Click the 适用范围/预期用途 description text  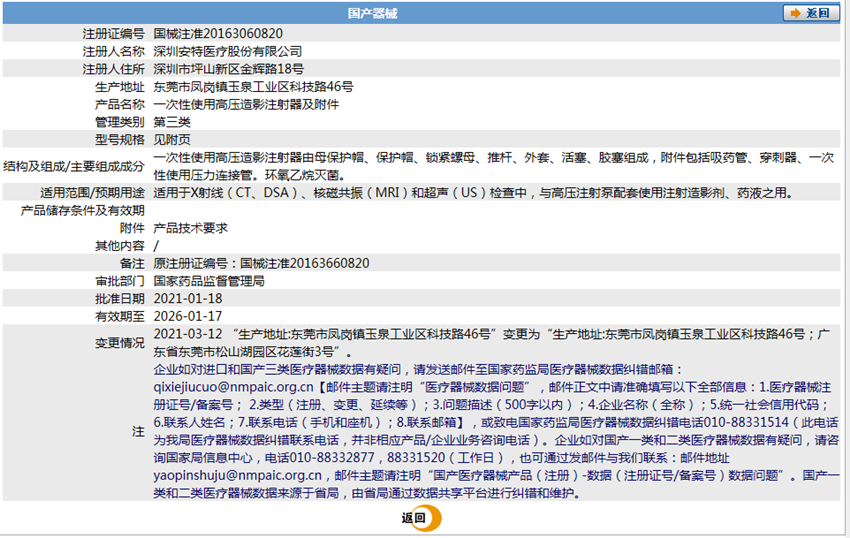[473, 193]
